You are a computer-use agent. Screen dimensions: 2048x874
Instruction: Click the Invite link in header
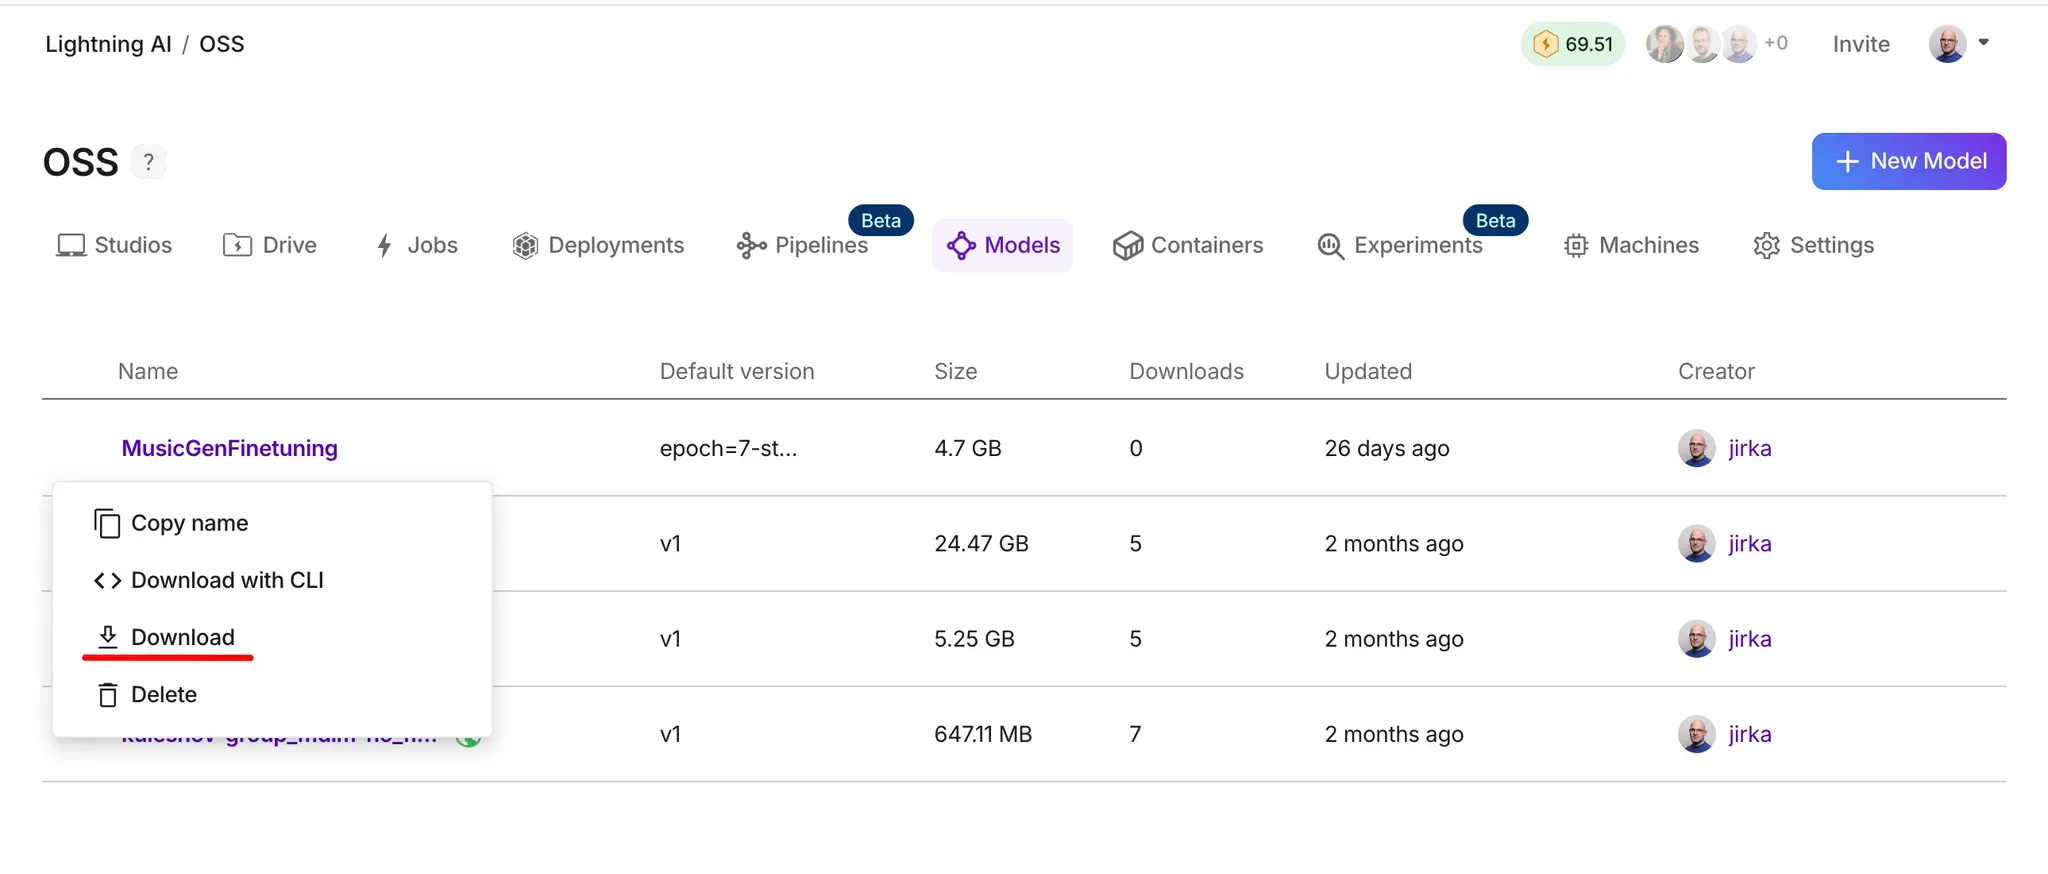point(1861,44)
